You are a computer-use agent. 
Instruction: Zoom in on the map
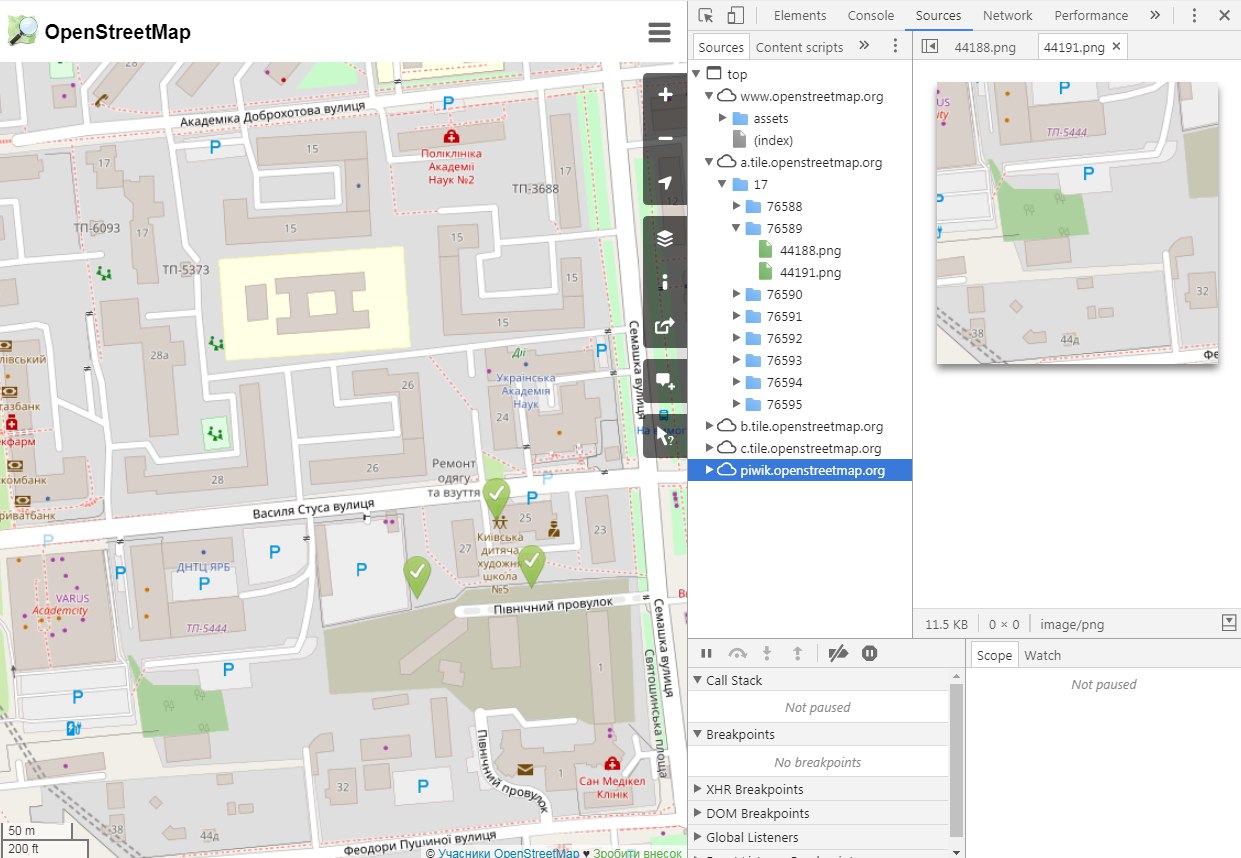tap(665, 96)
